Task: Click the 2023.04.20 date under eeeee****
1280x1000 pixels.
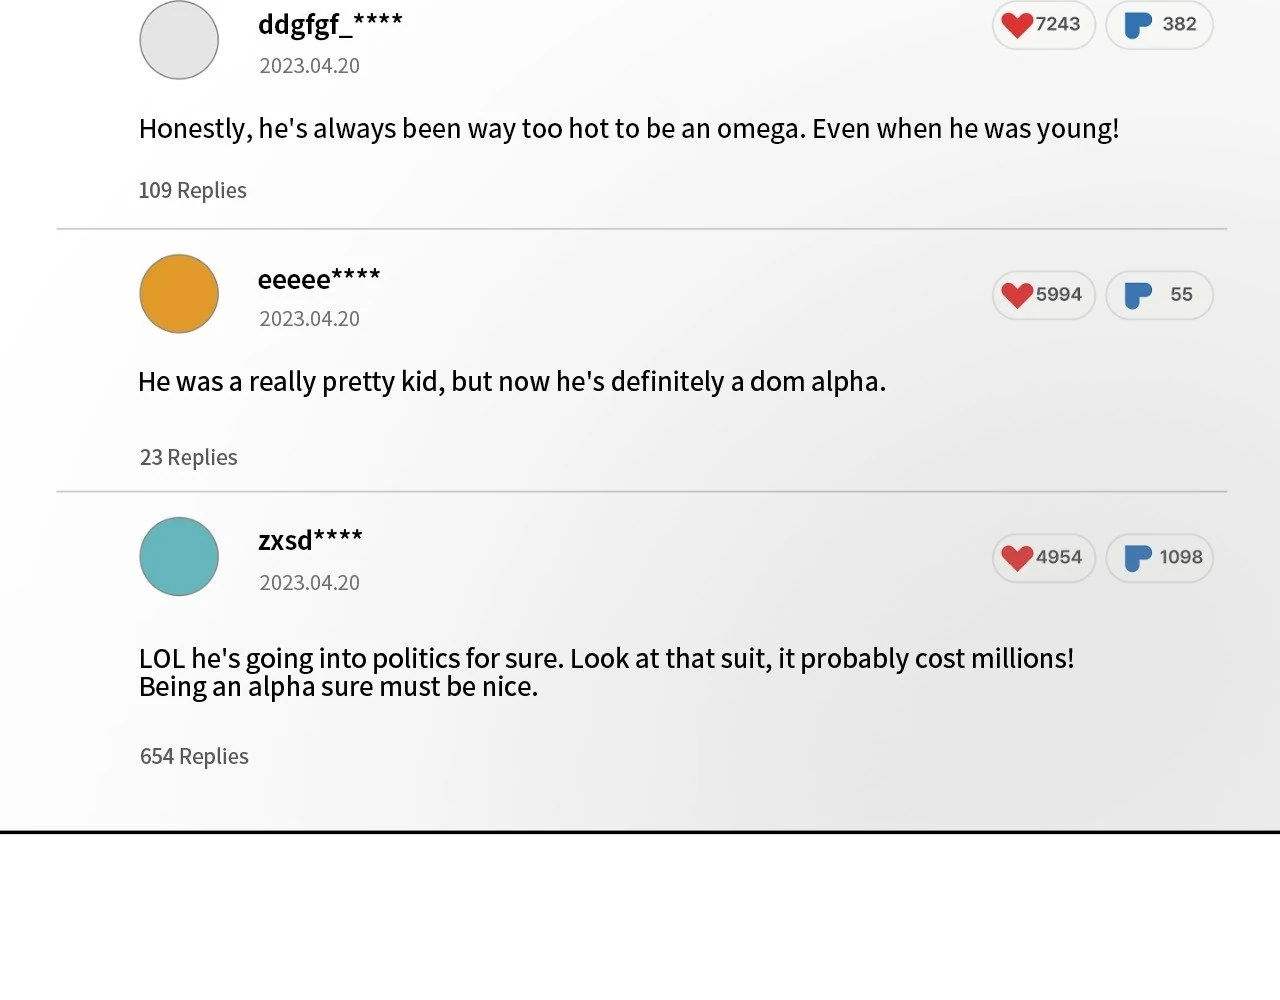Action: pyautogui.click(x=309, y=319)
